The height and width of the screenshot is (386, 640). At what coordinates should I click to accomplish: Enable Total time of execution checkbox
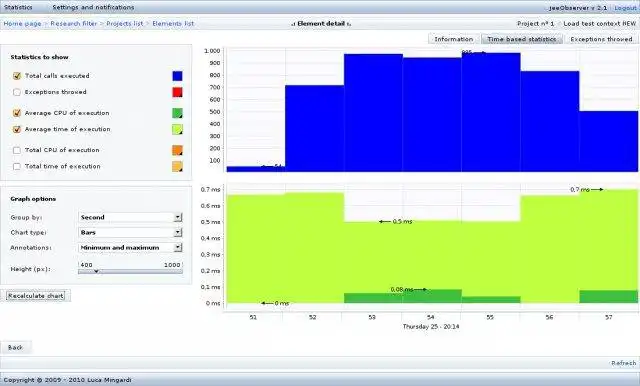17,166
